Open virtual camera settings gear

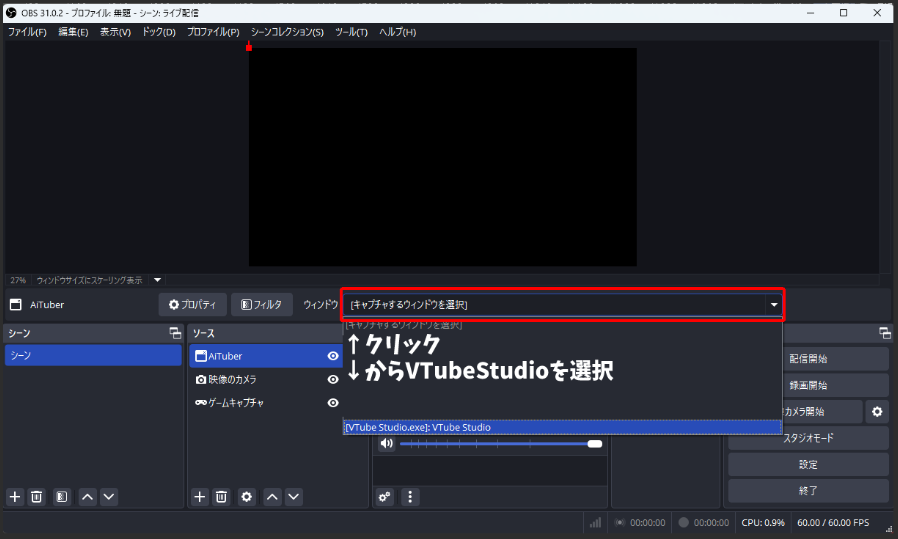point(877,412)
